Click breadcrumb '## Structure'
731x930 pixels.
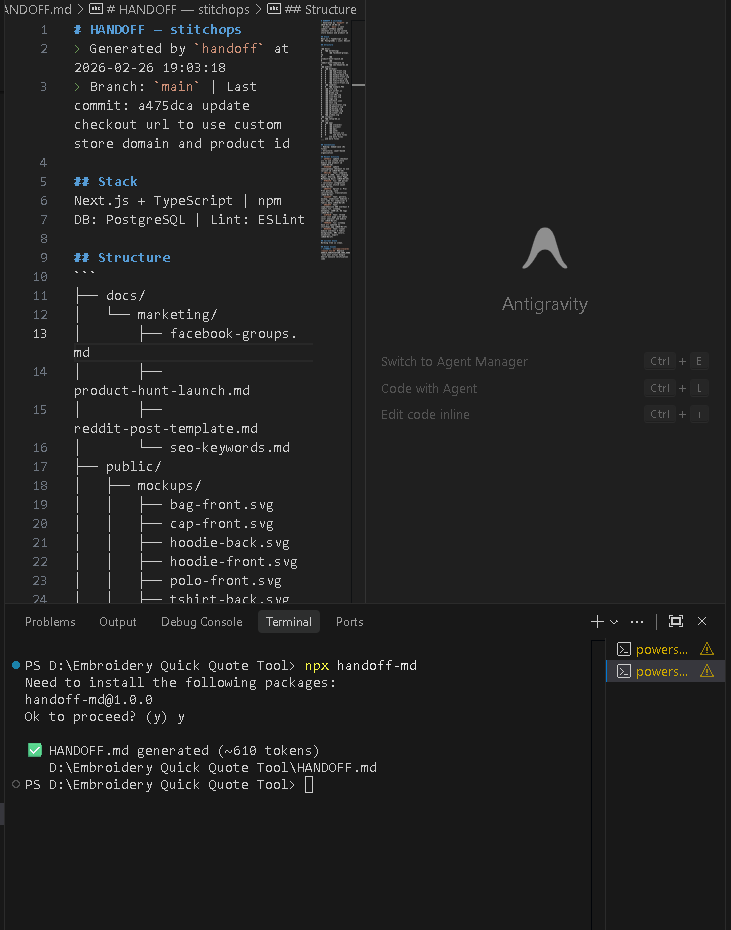click(x=312, y=9)
